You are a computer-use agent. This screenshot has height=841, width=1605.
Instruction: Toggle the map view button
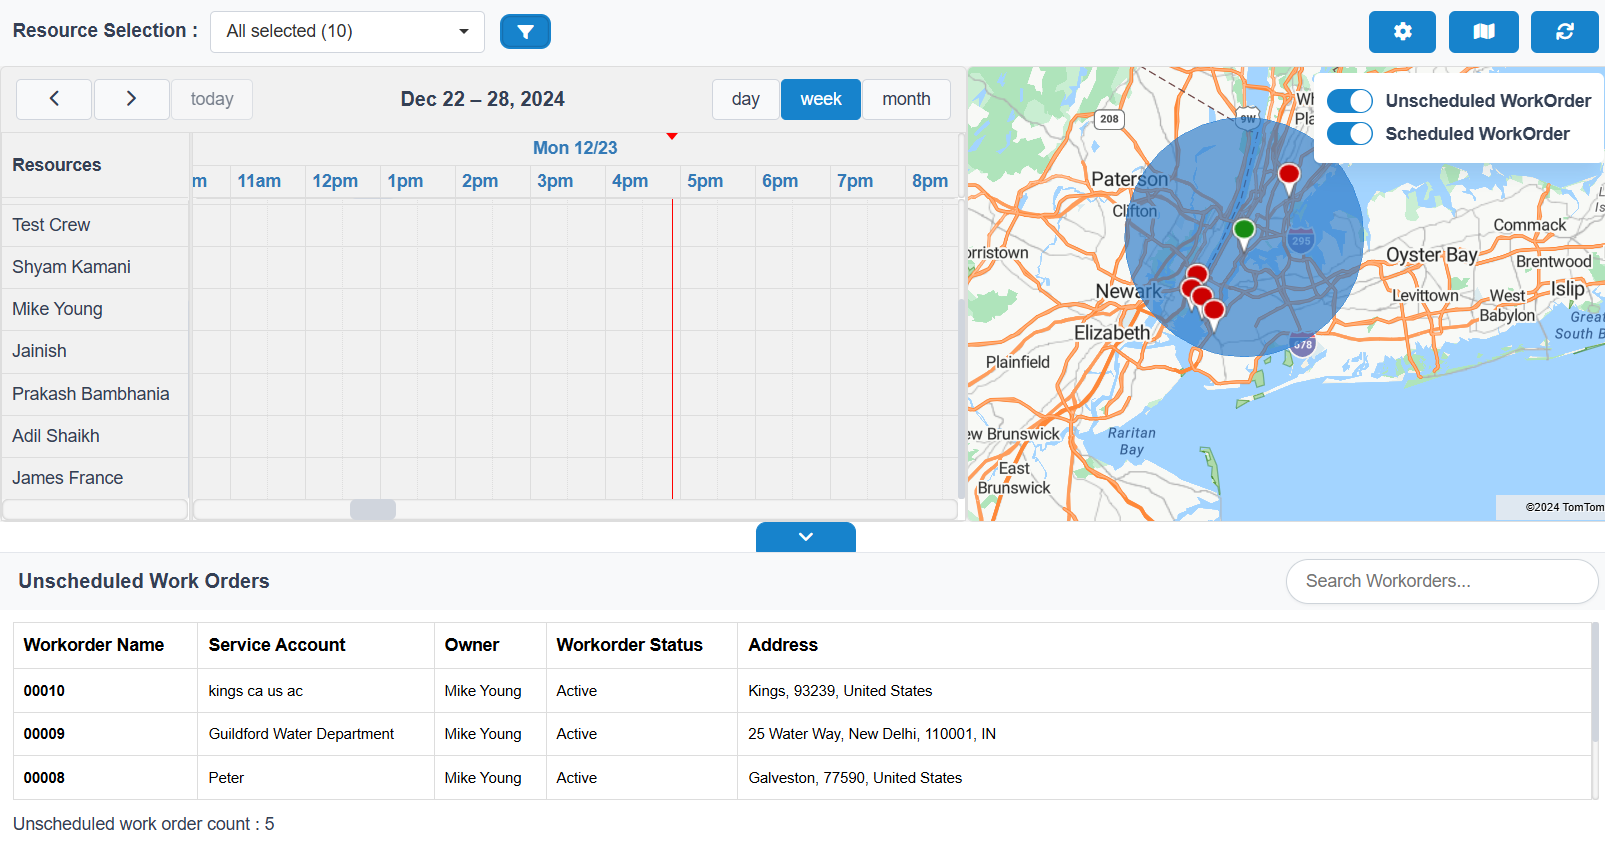click(x=1484, y=32)
